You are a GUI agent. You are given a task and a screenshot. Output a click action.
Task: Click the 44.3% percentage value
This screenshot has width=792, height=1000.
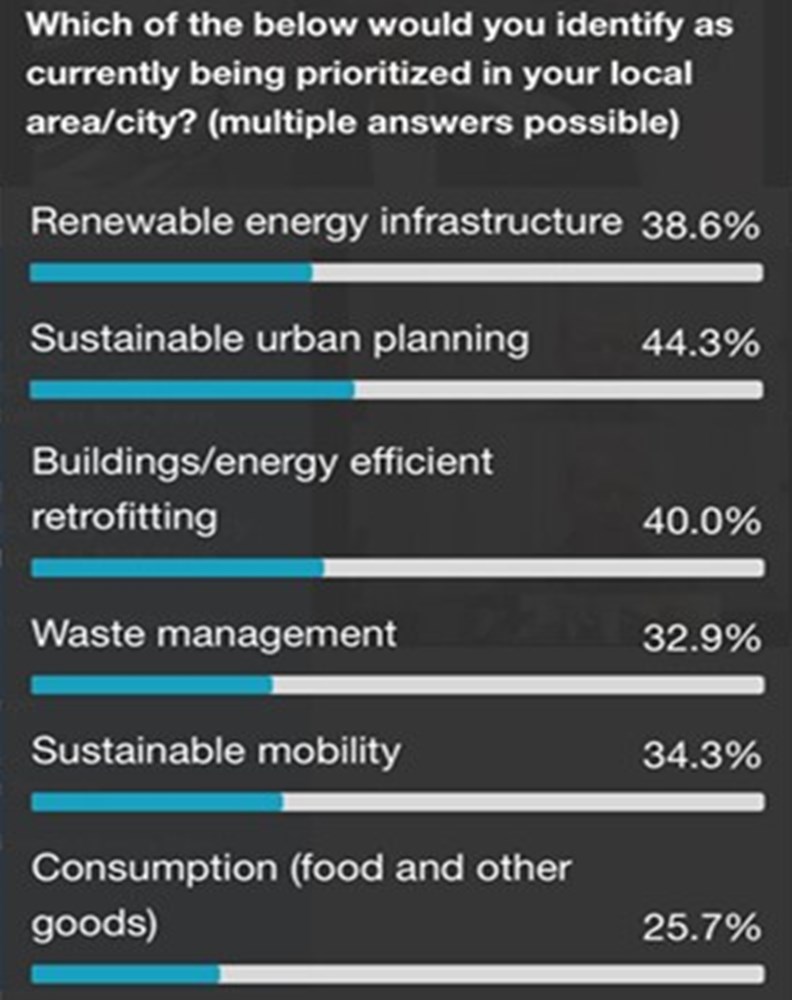point(700,344)
